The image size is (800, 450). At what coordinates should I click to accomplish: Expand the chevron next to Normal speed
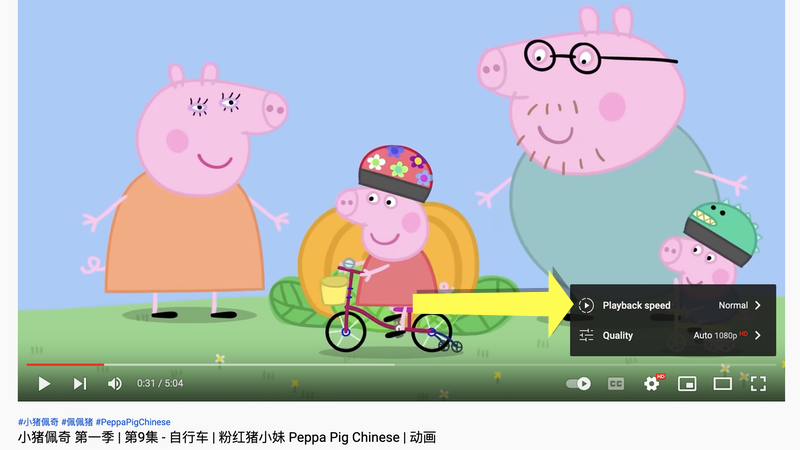pos(758,305)
